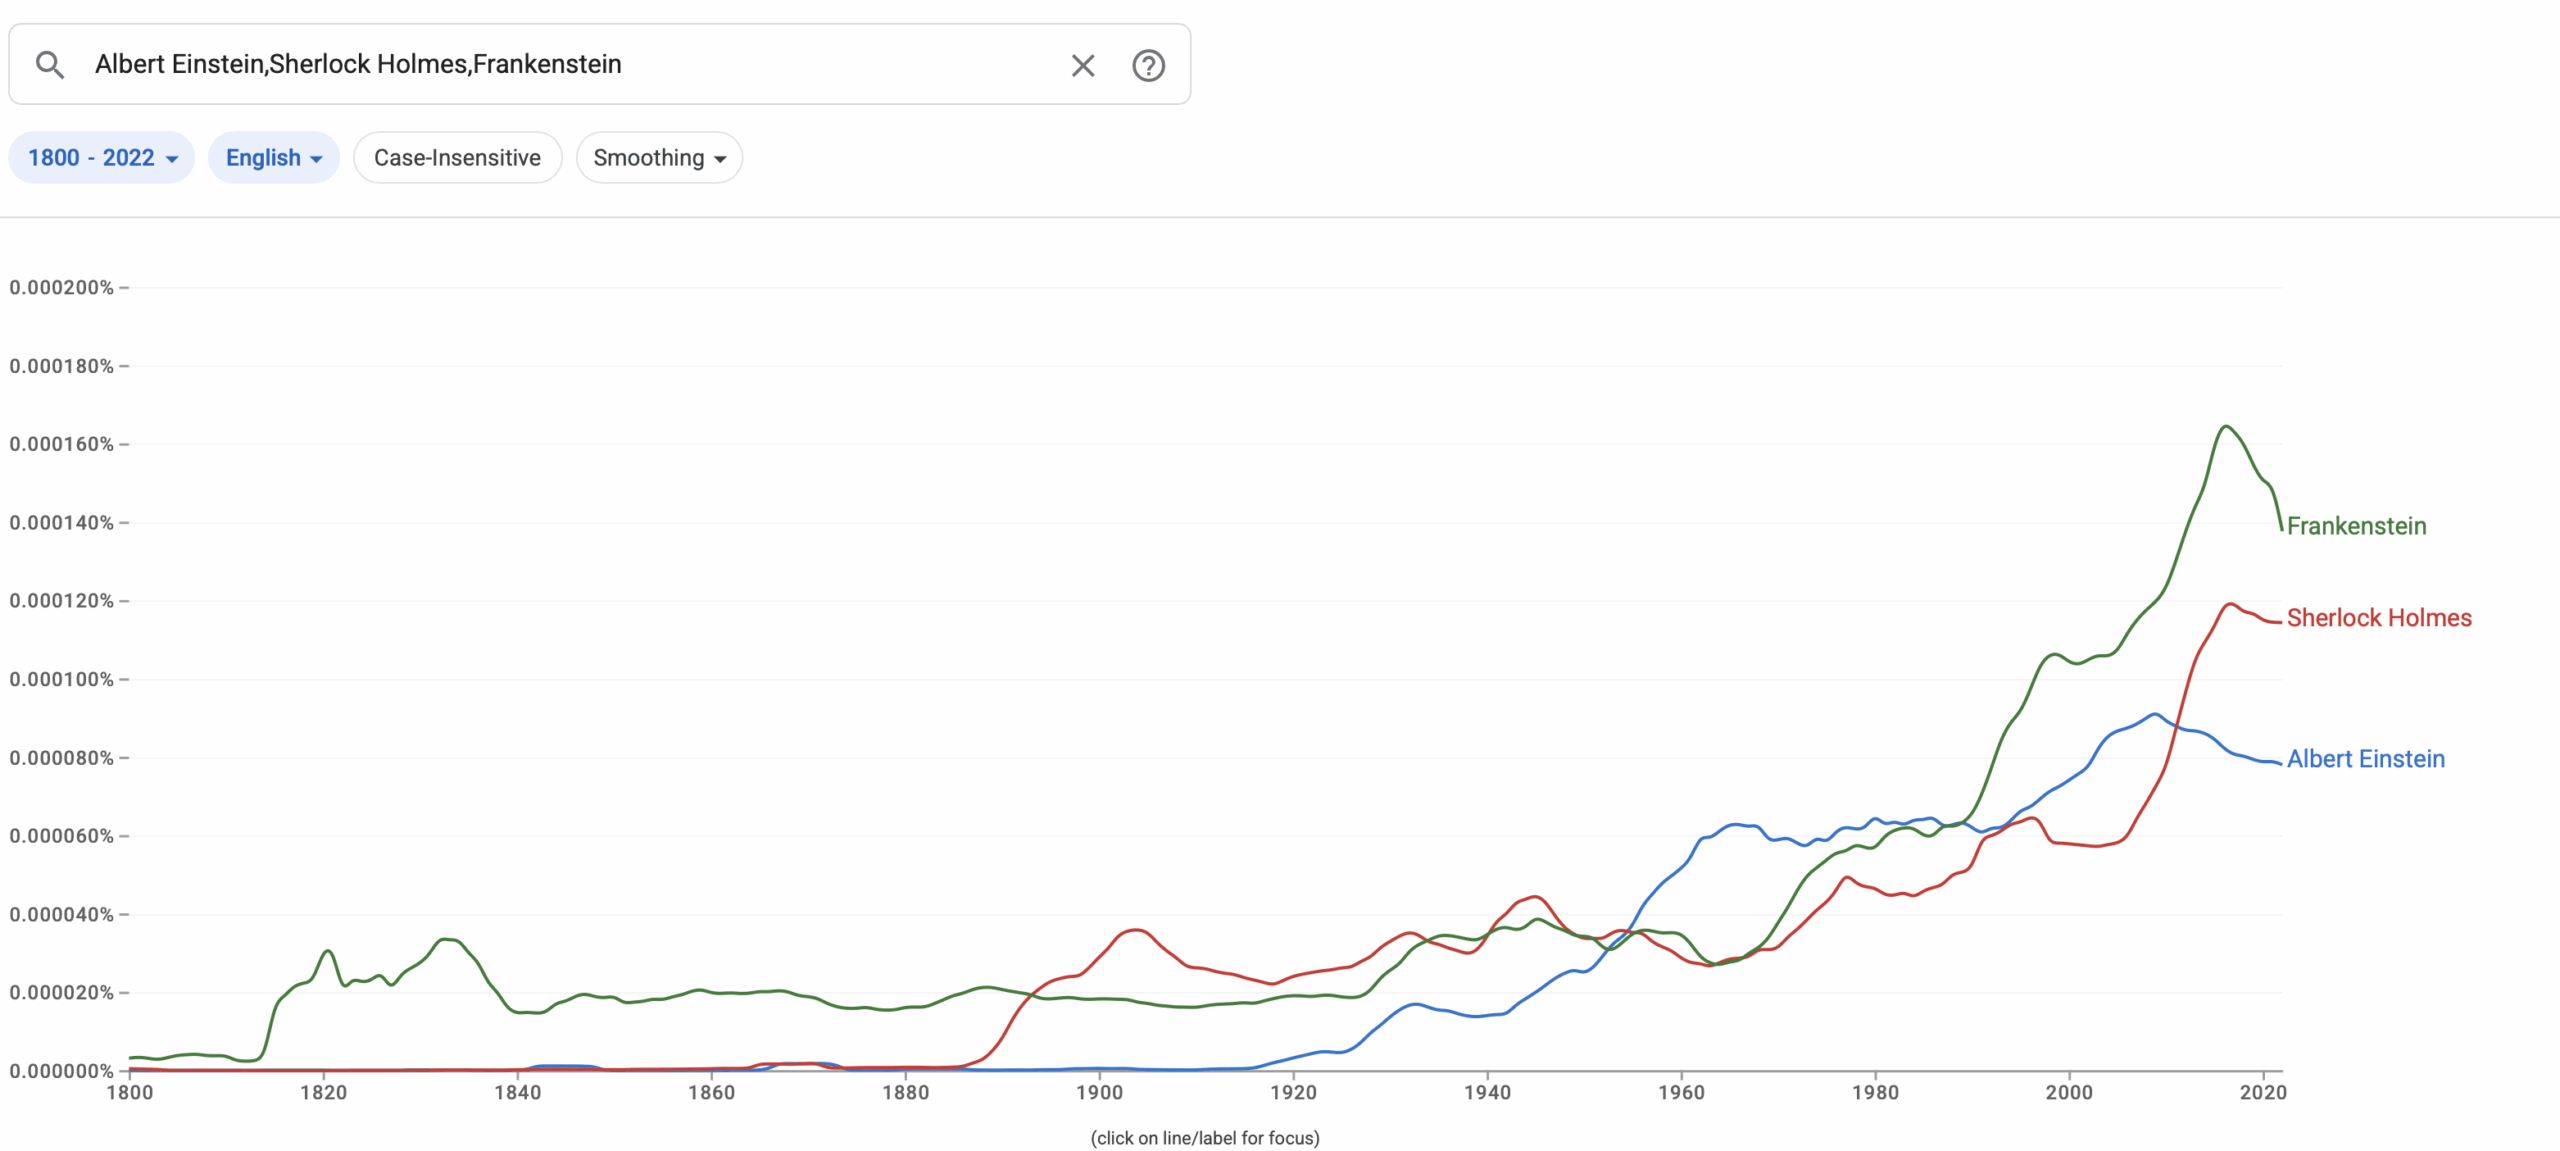
Task: Open the help question mark icon
Action: tap(1148, 65)
